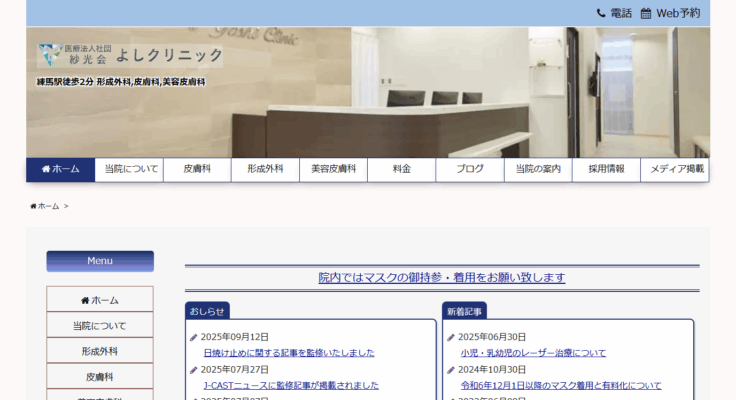Click 採用情報 in the navigation bar
Image resolution: width=736 pixels, height=400 pixels.
click(606, 170)
